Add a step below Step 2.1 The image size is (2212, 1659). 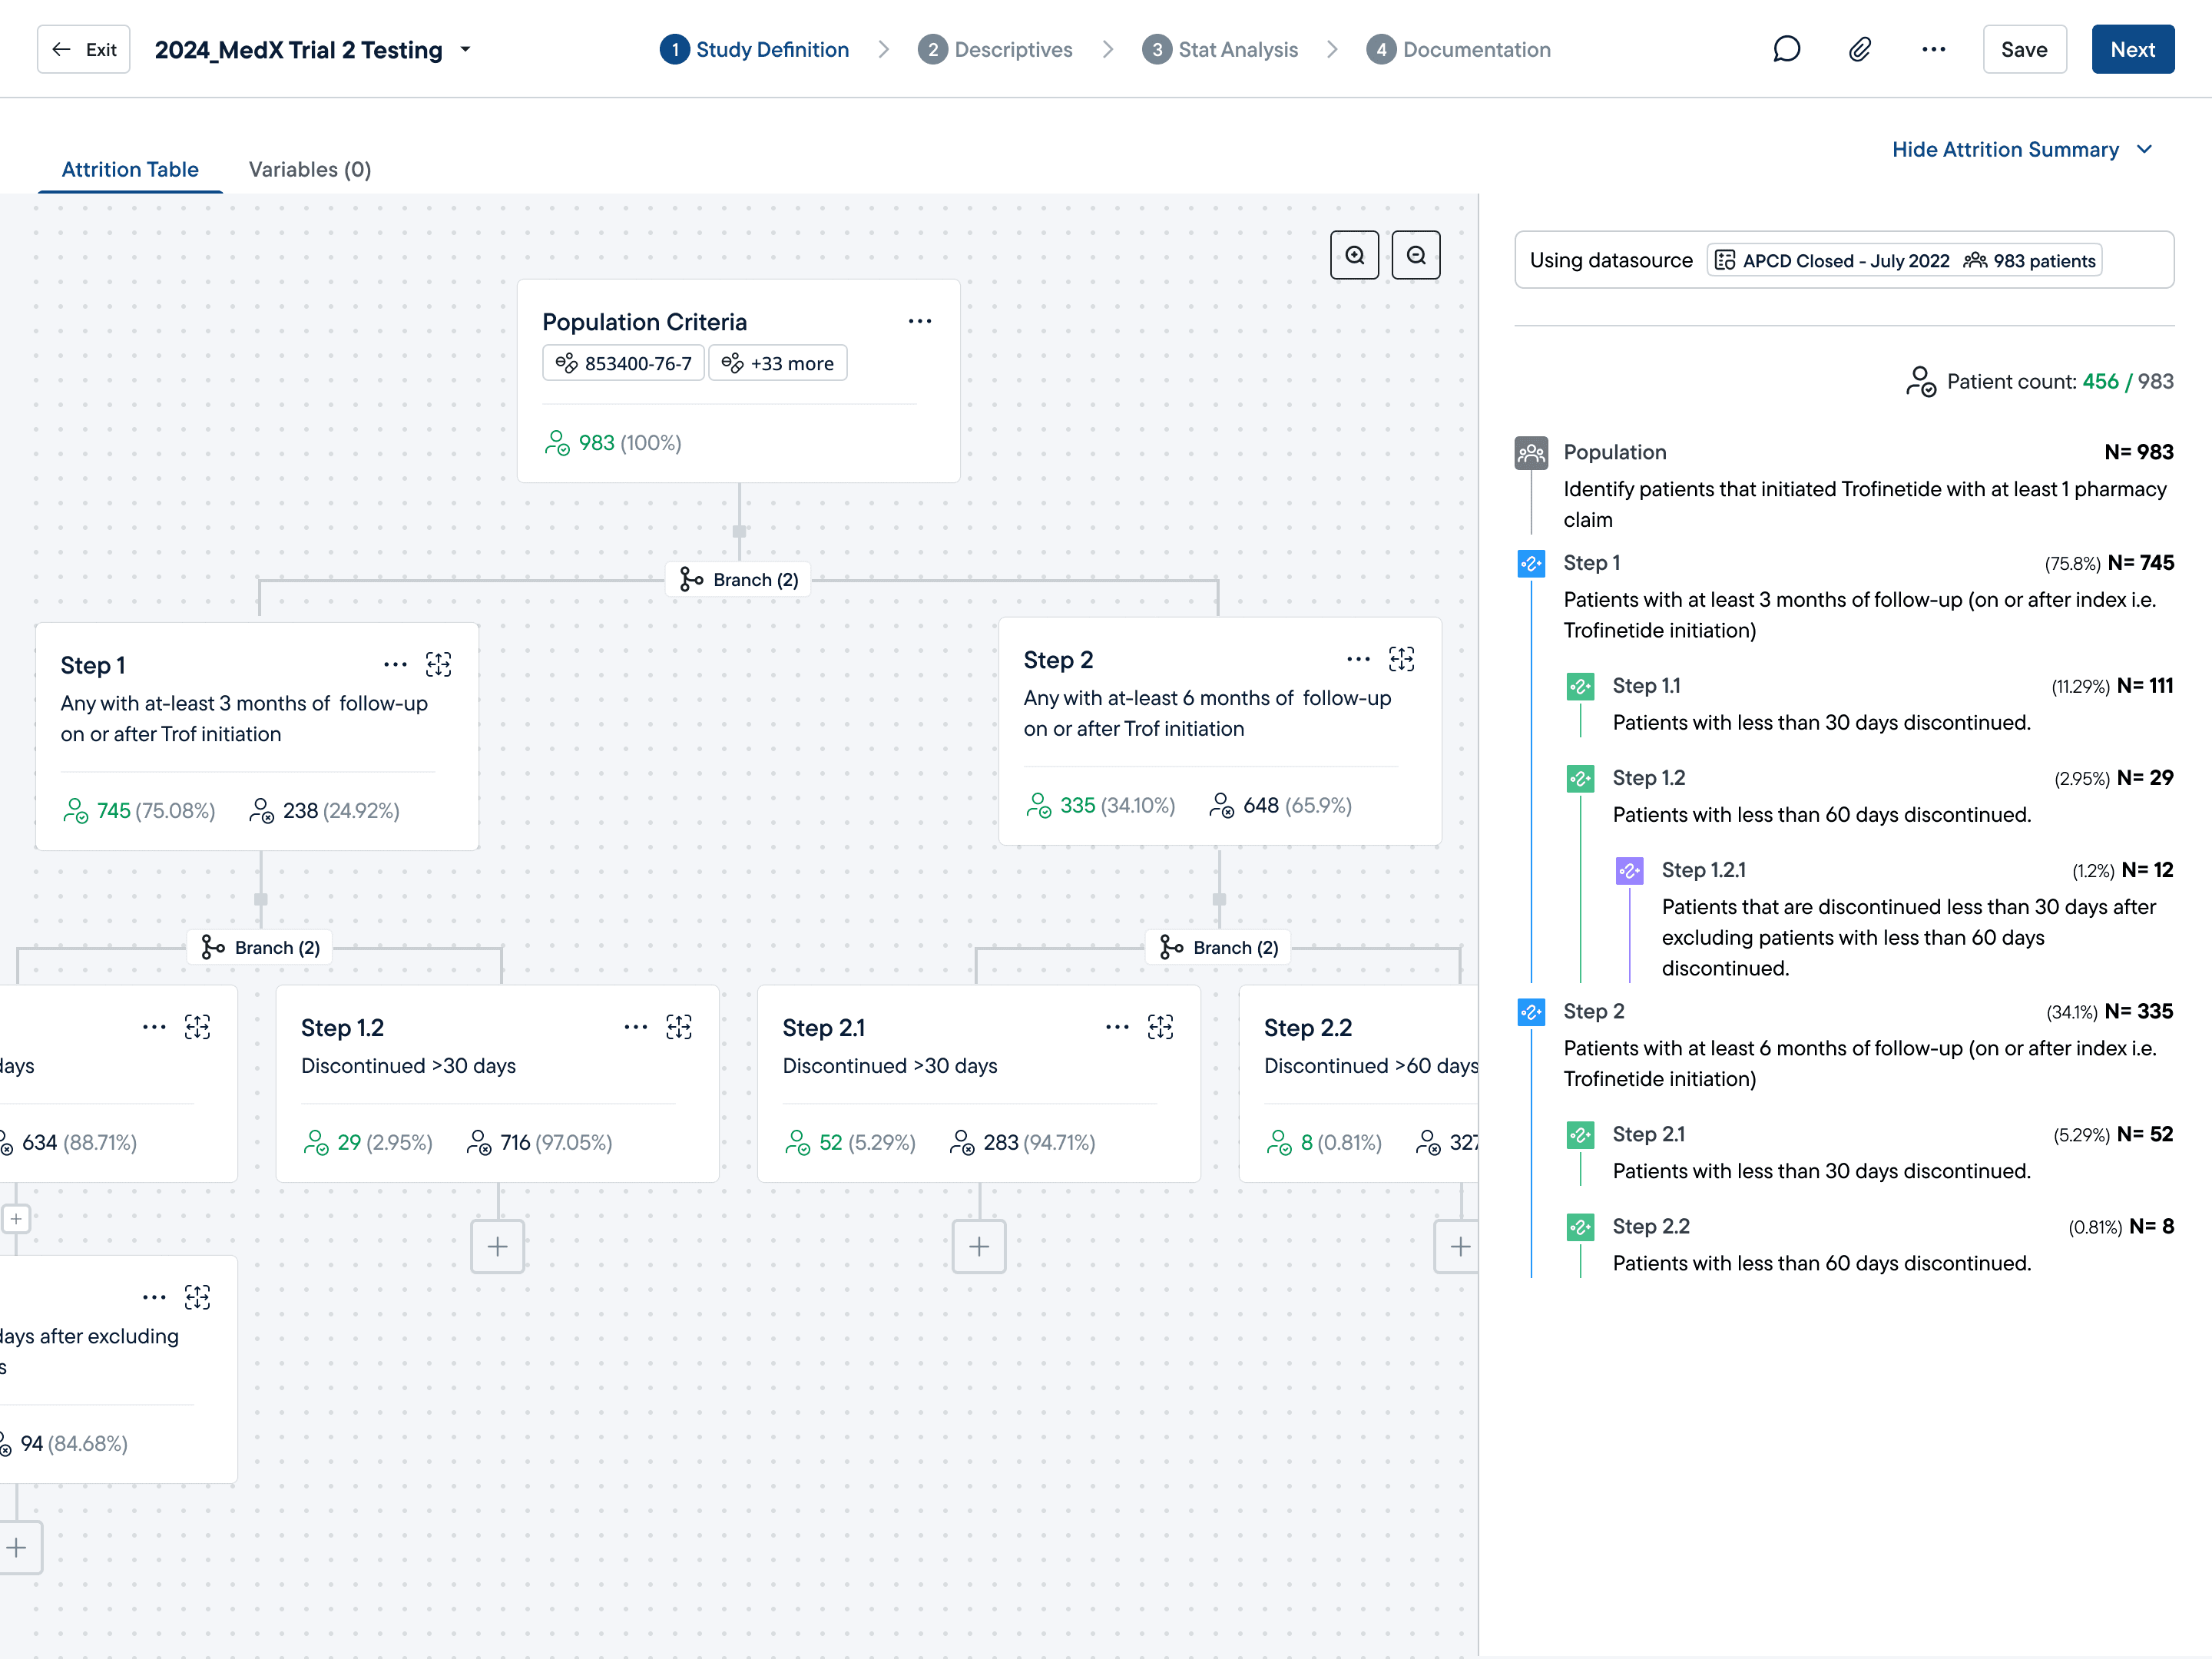click(x=978, y=1246)
